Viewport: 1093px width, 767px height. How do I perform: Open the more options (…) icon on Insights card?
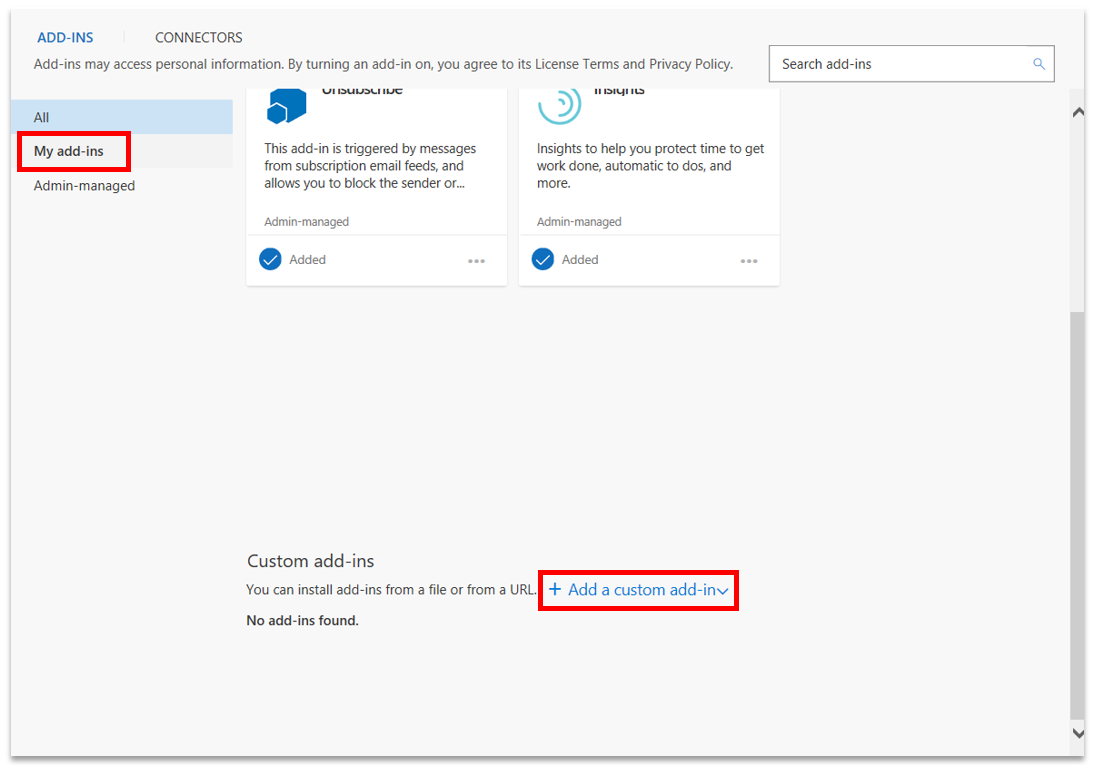(749, 259)
